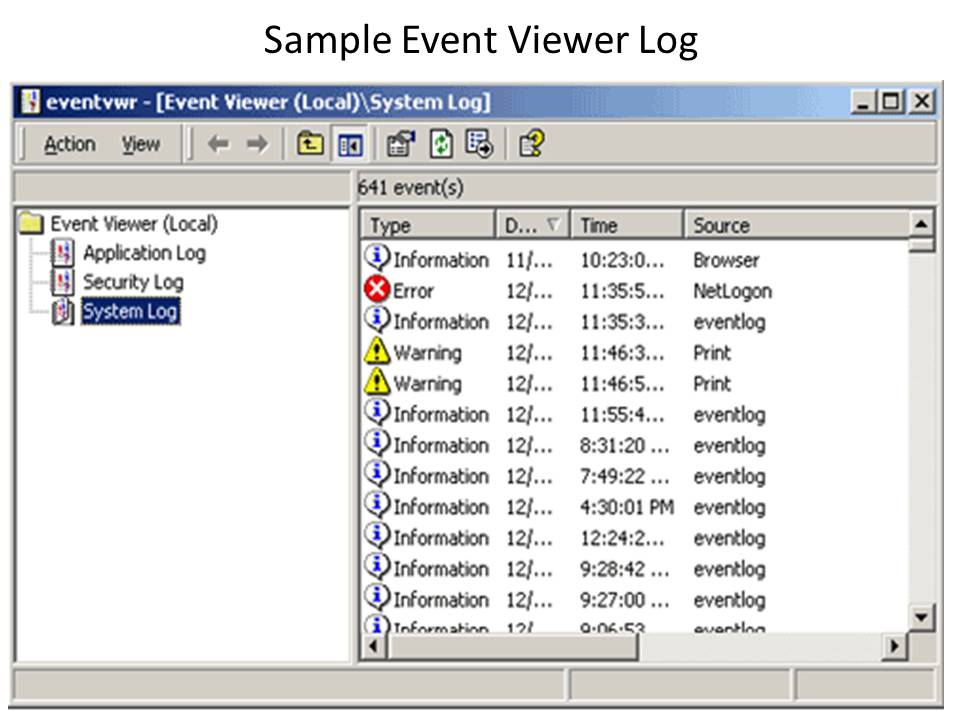
Task: Open the Action menu
Action: (x=69, y=145)
